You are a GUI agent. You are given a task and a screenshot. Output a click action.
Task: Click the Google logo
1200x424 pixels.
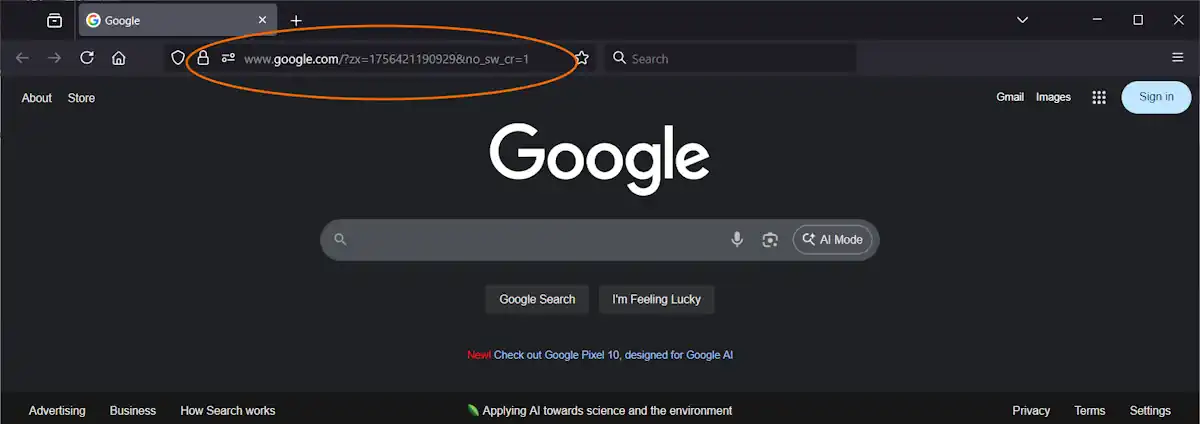(600, 158)
